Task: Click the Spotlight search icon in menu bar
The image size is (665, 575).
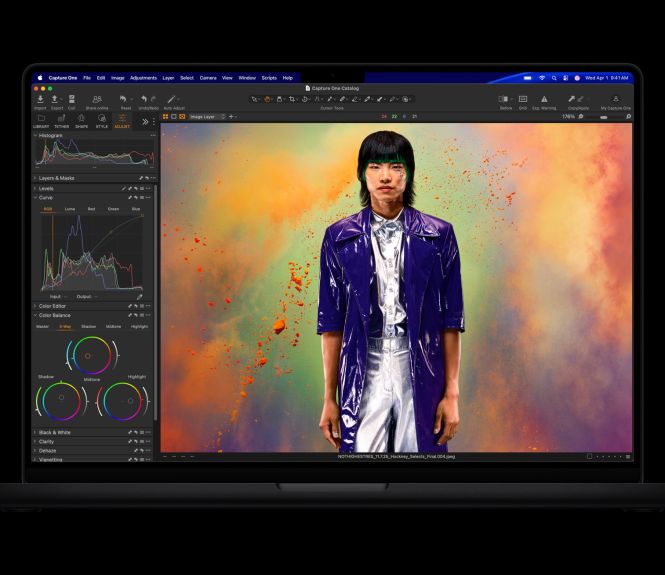Action: (554, 78)
